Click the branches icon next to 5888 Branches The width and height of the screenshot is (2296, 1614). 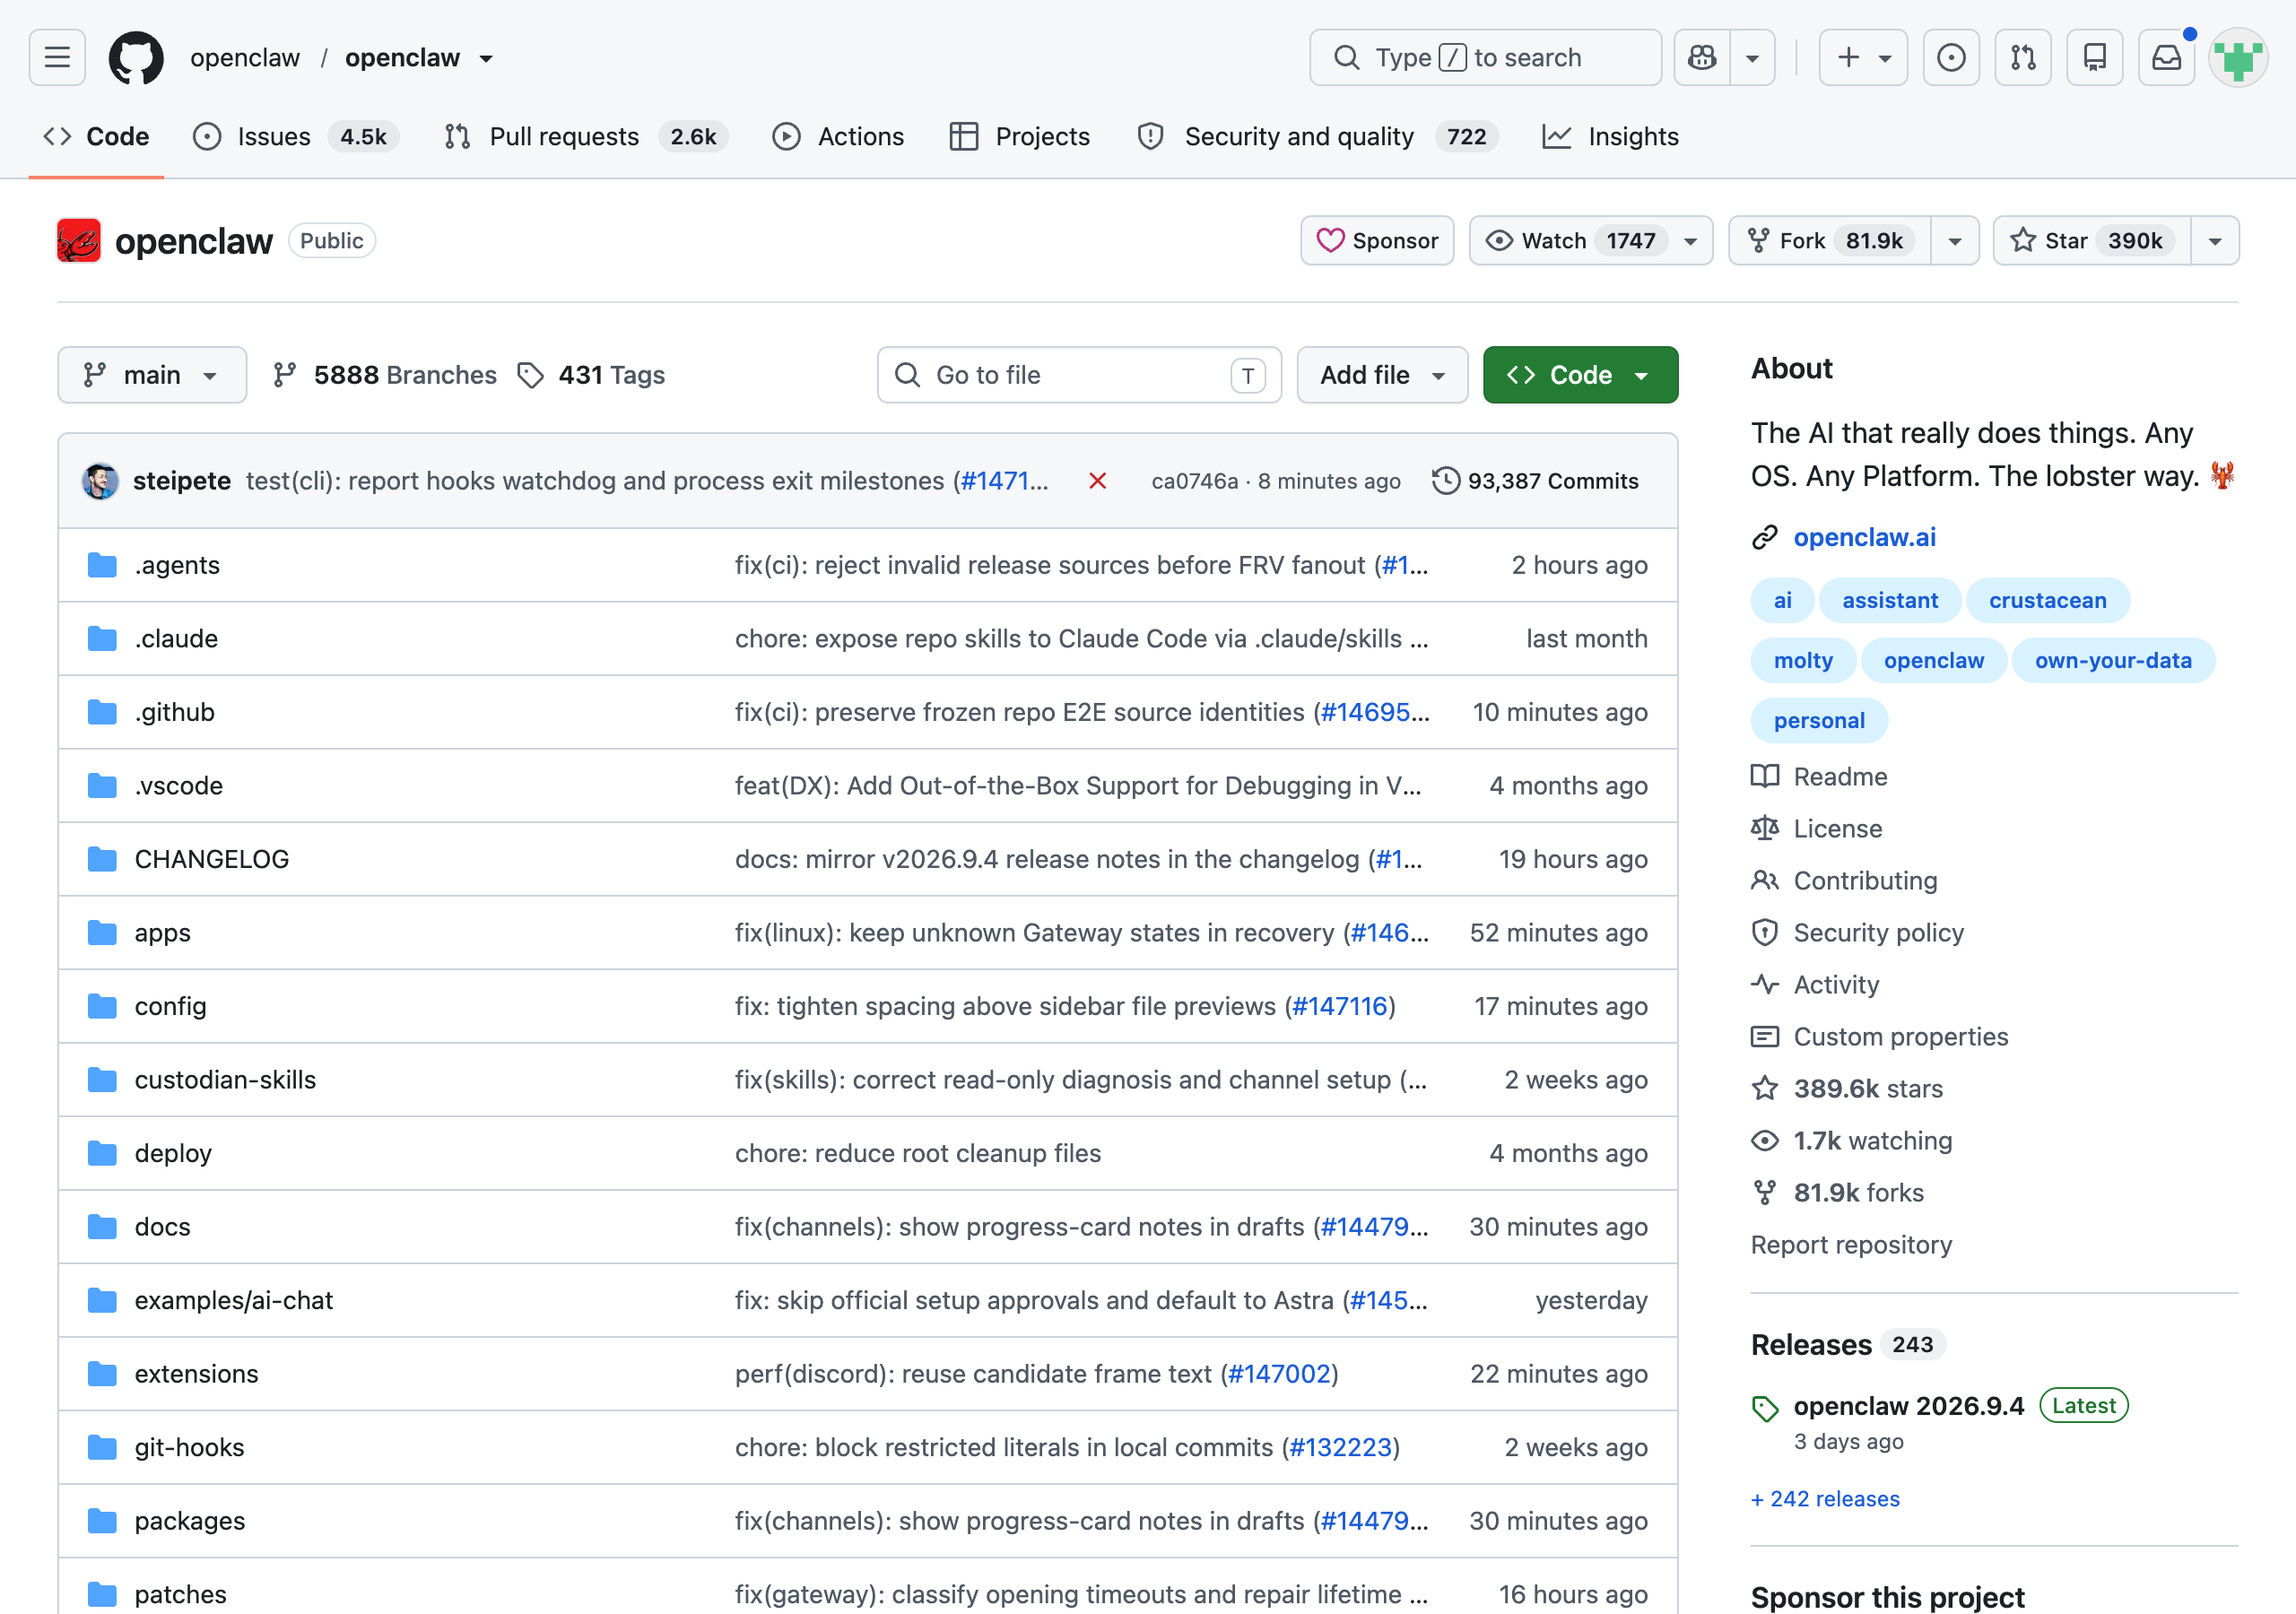[285, 375]
